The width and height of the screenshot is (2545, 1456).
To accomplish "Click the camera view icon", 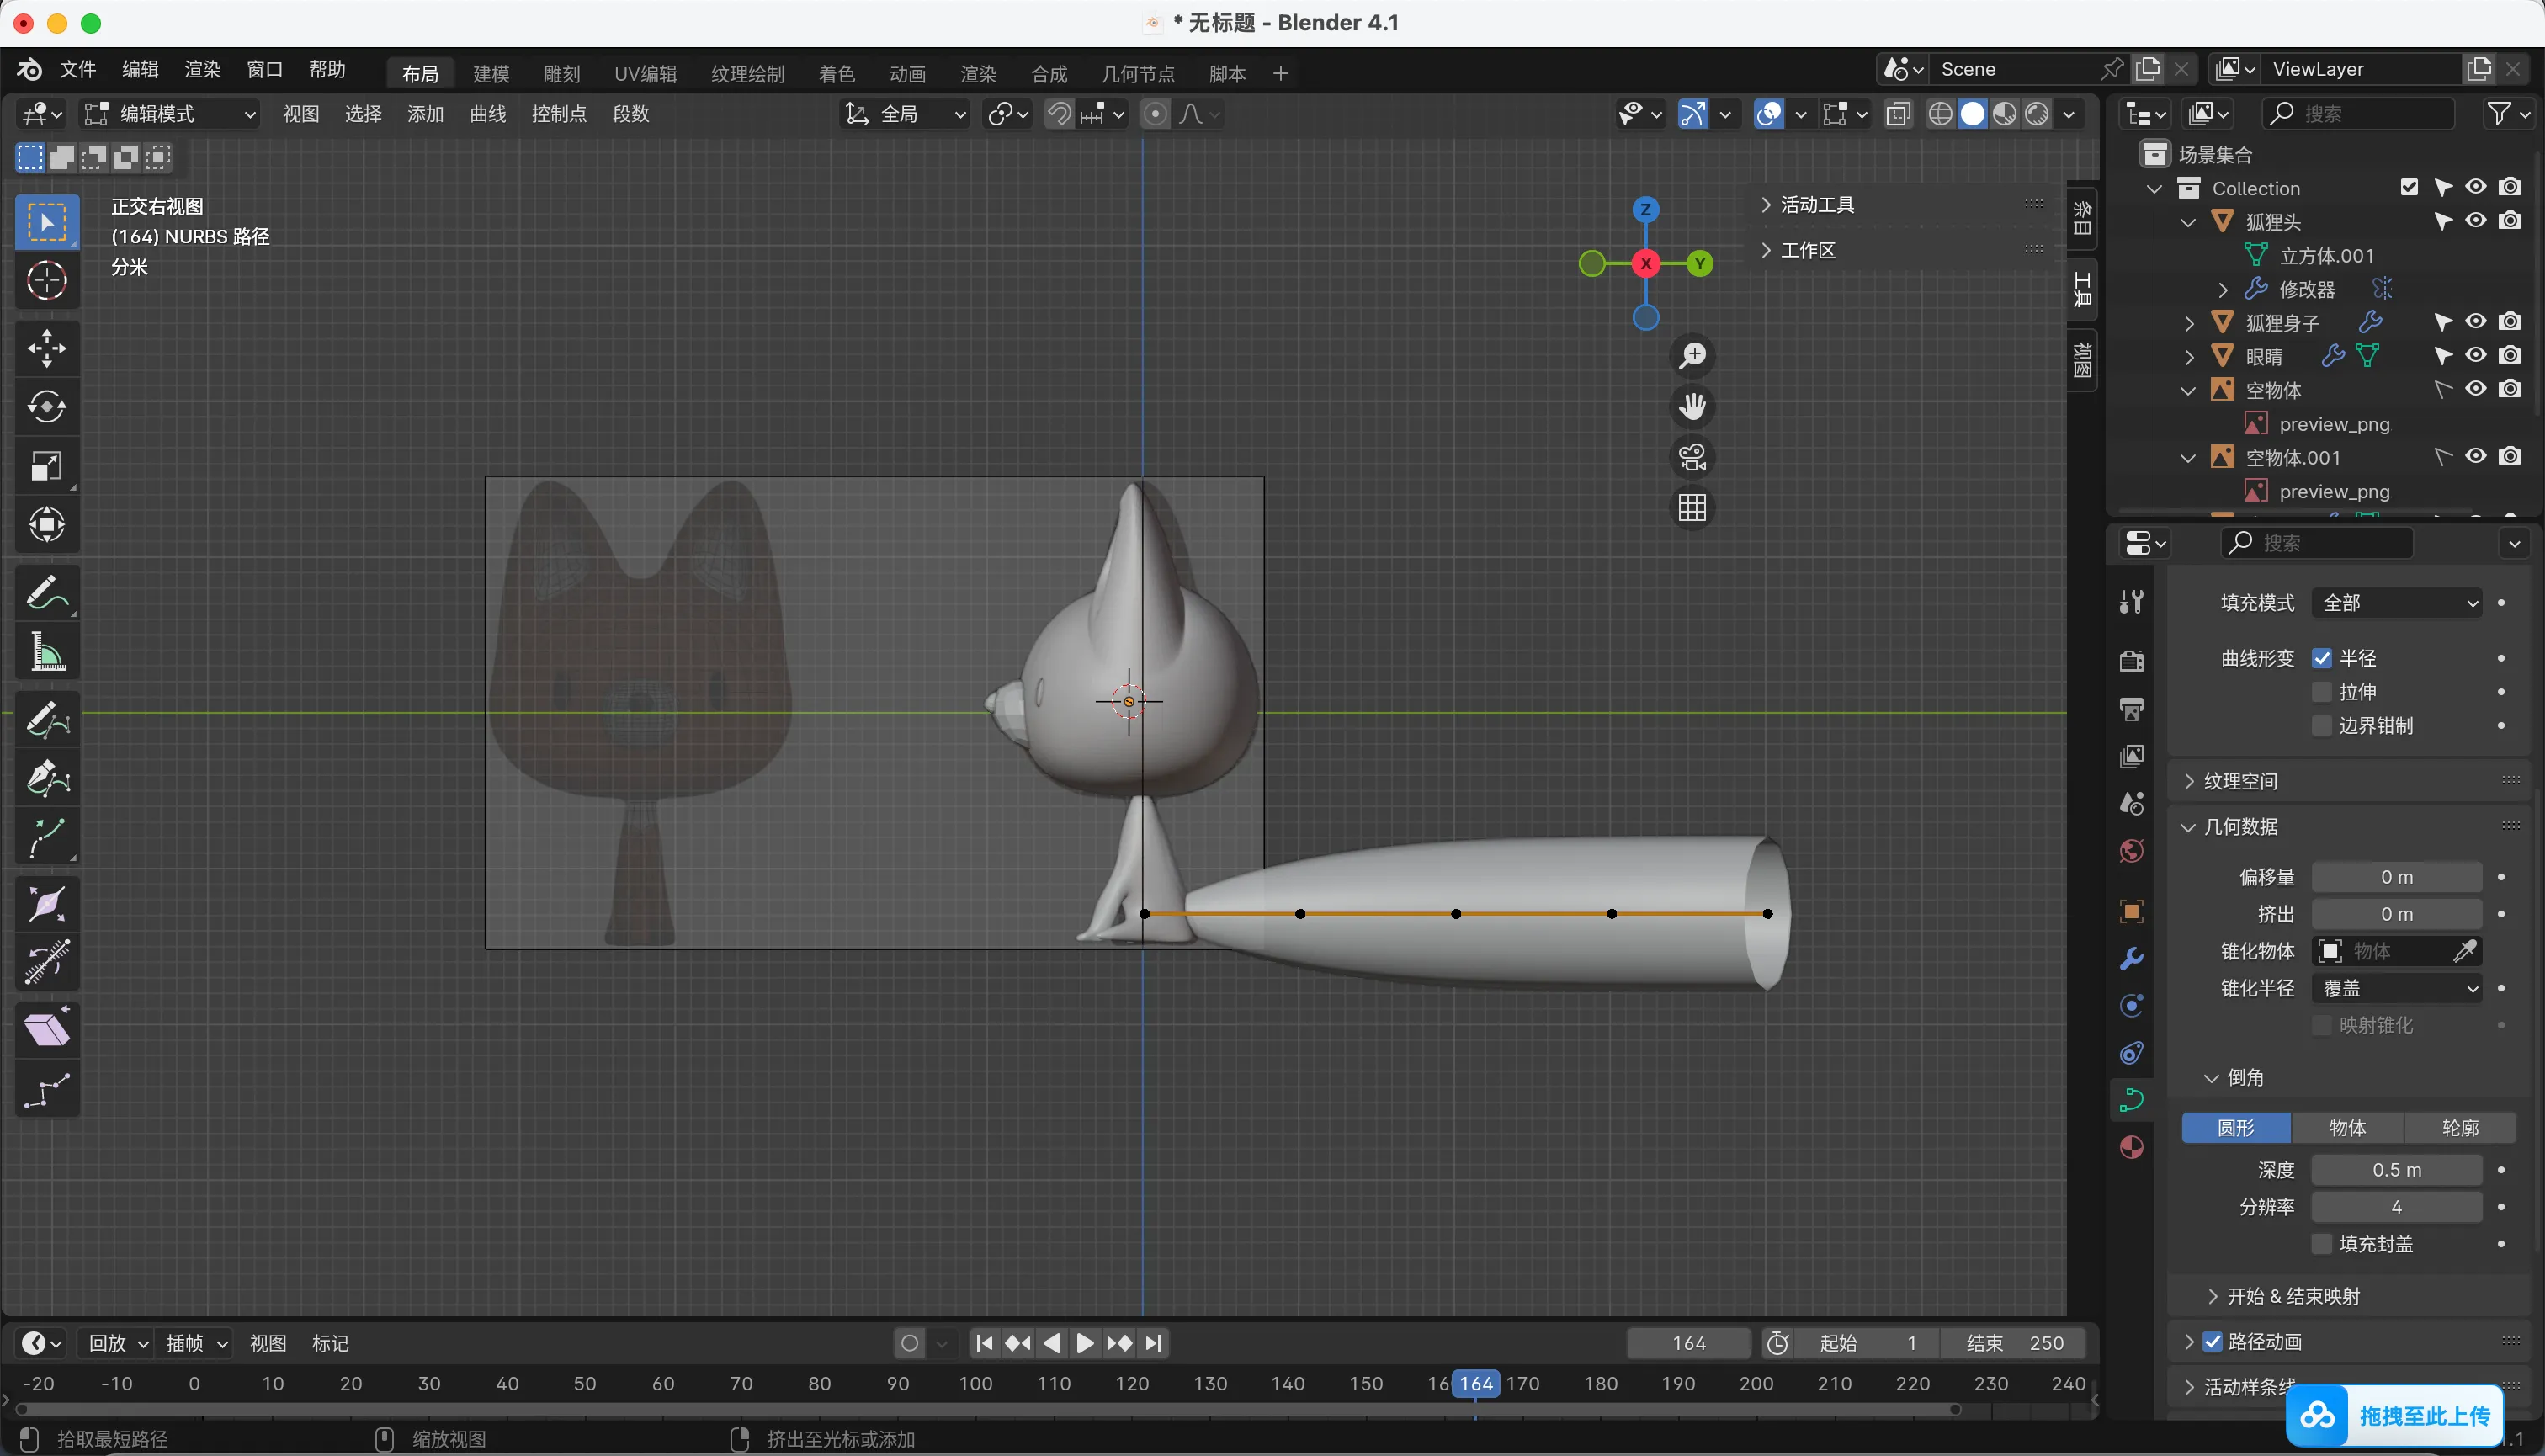I will (x=1692, y=457).
